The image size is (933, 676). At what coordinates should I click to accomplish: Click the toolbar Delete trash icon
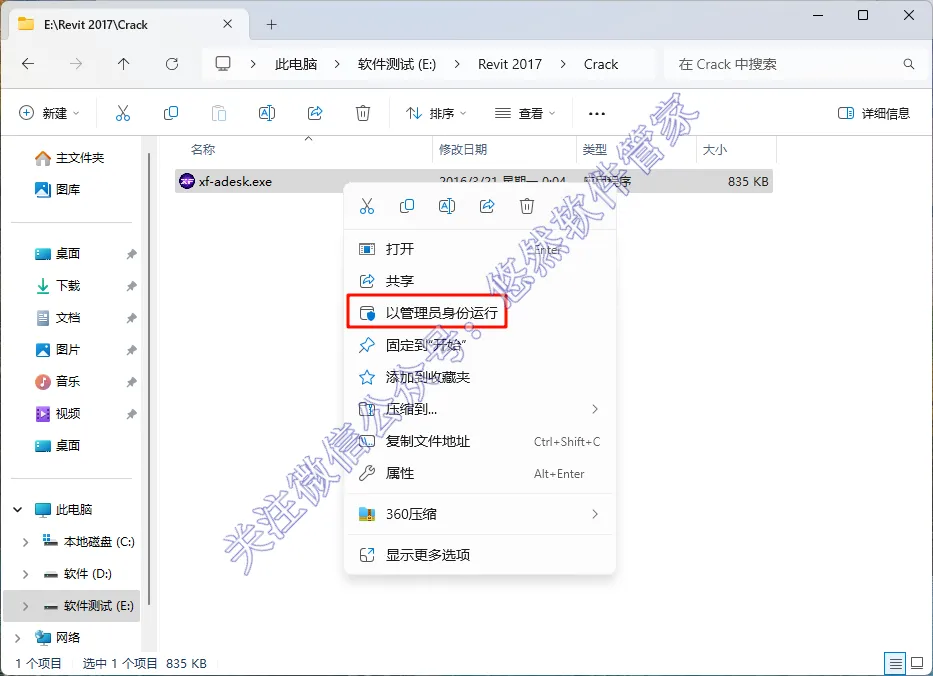363,113
